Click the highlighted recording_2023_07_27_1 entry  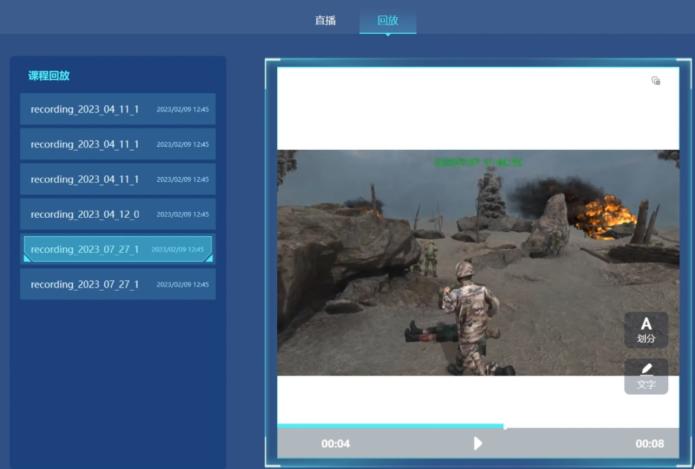click(x=117, y=249)
